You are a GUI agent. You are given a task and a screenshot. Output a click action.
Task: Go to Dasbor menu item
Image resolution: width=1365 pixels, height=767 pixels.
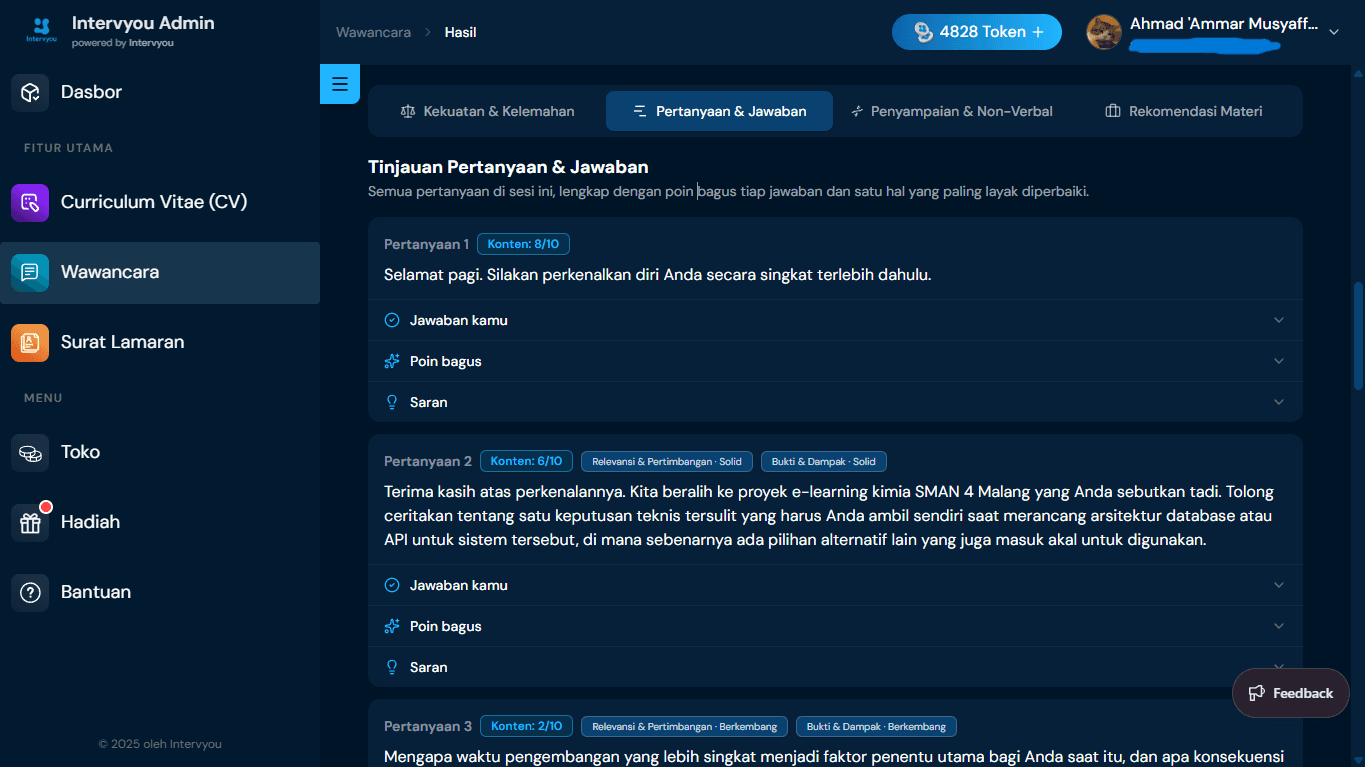coord(160,92)
